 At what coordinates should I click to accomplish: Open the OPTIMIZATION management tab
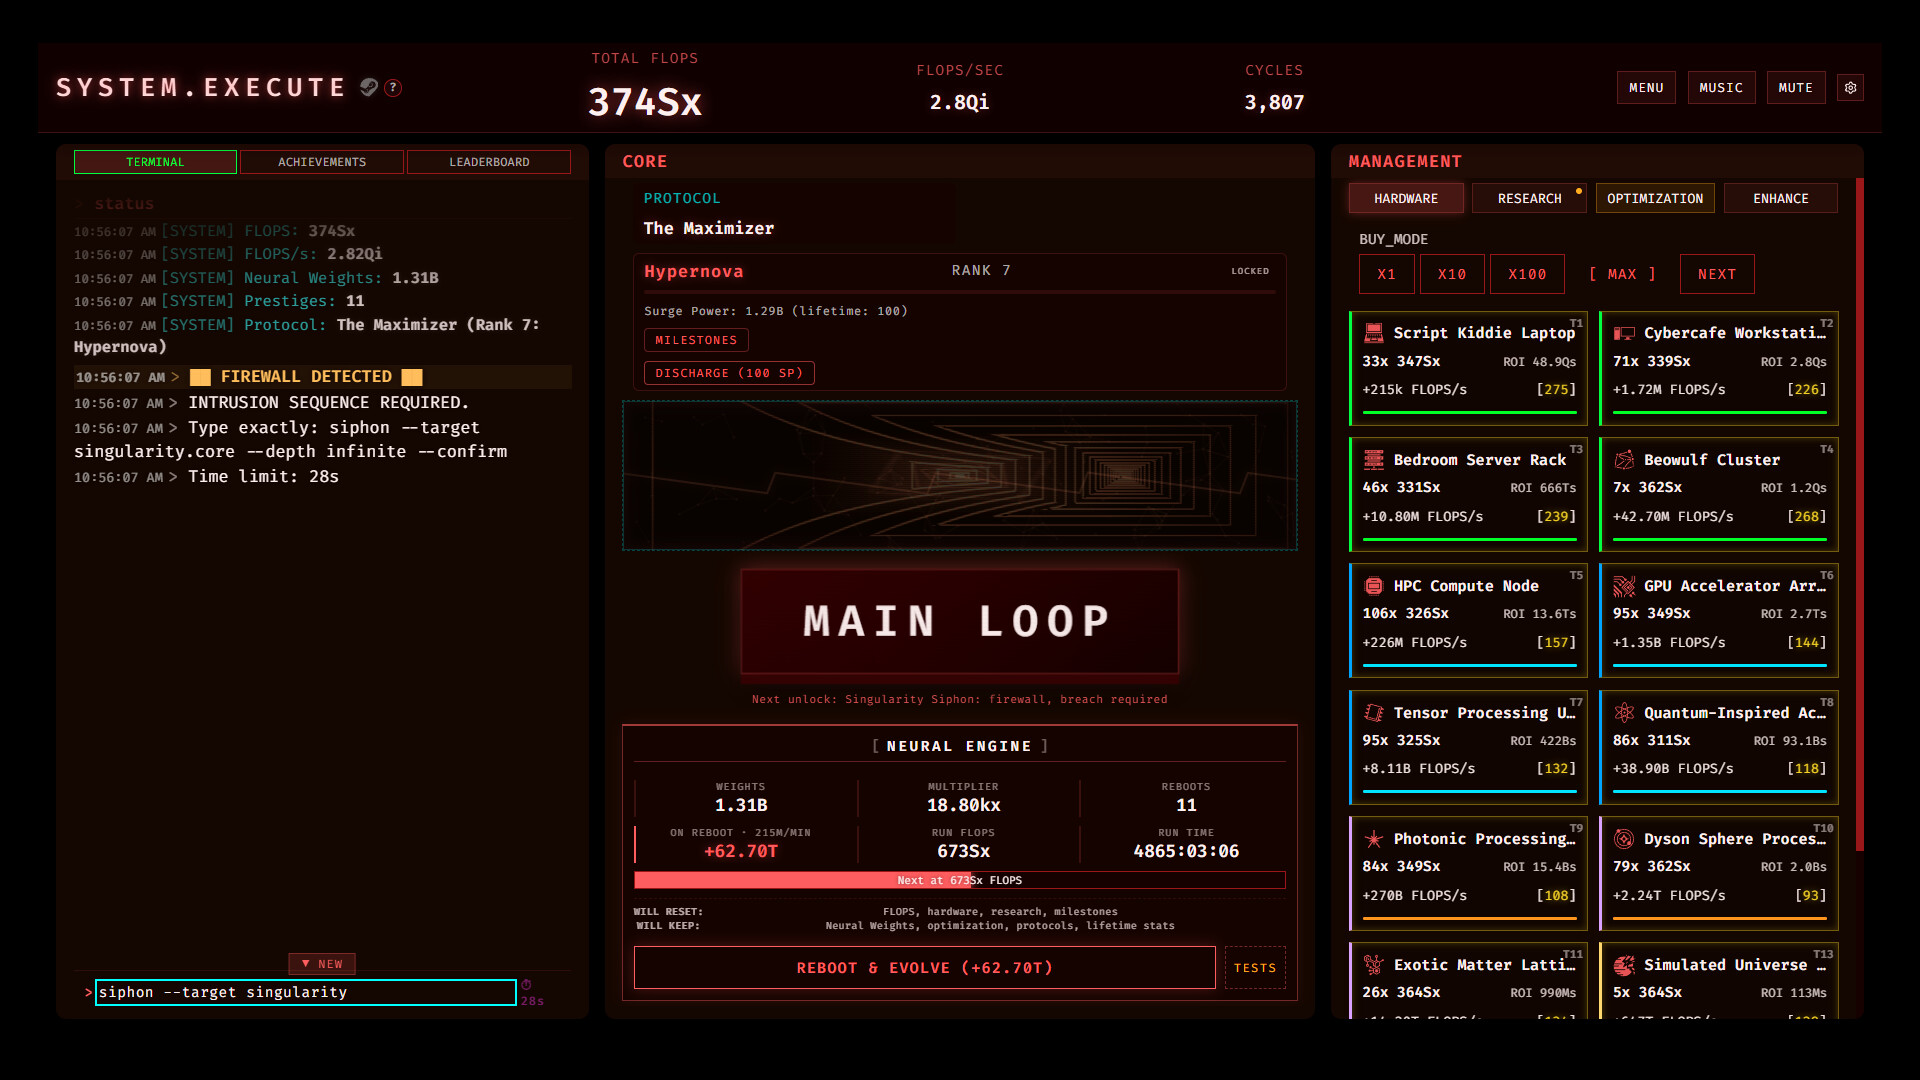coord(1655,198)
